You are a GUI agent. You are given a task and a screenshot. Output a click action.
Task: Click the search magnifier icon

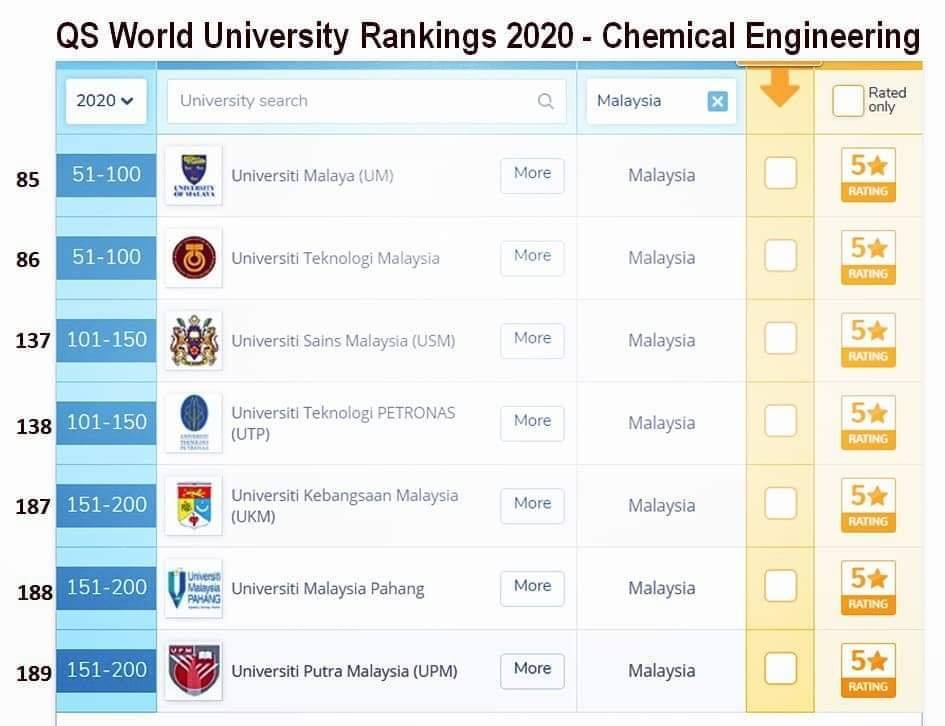tap(545, 101)
